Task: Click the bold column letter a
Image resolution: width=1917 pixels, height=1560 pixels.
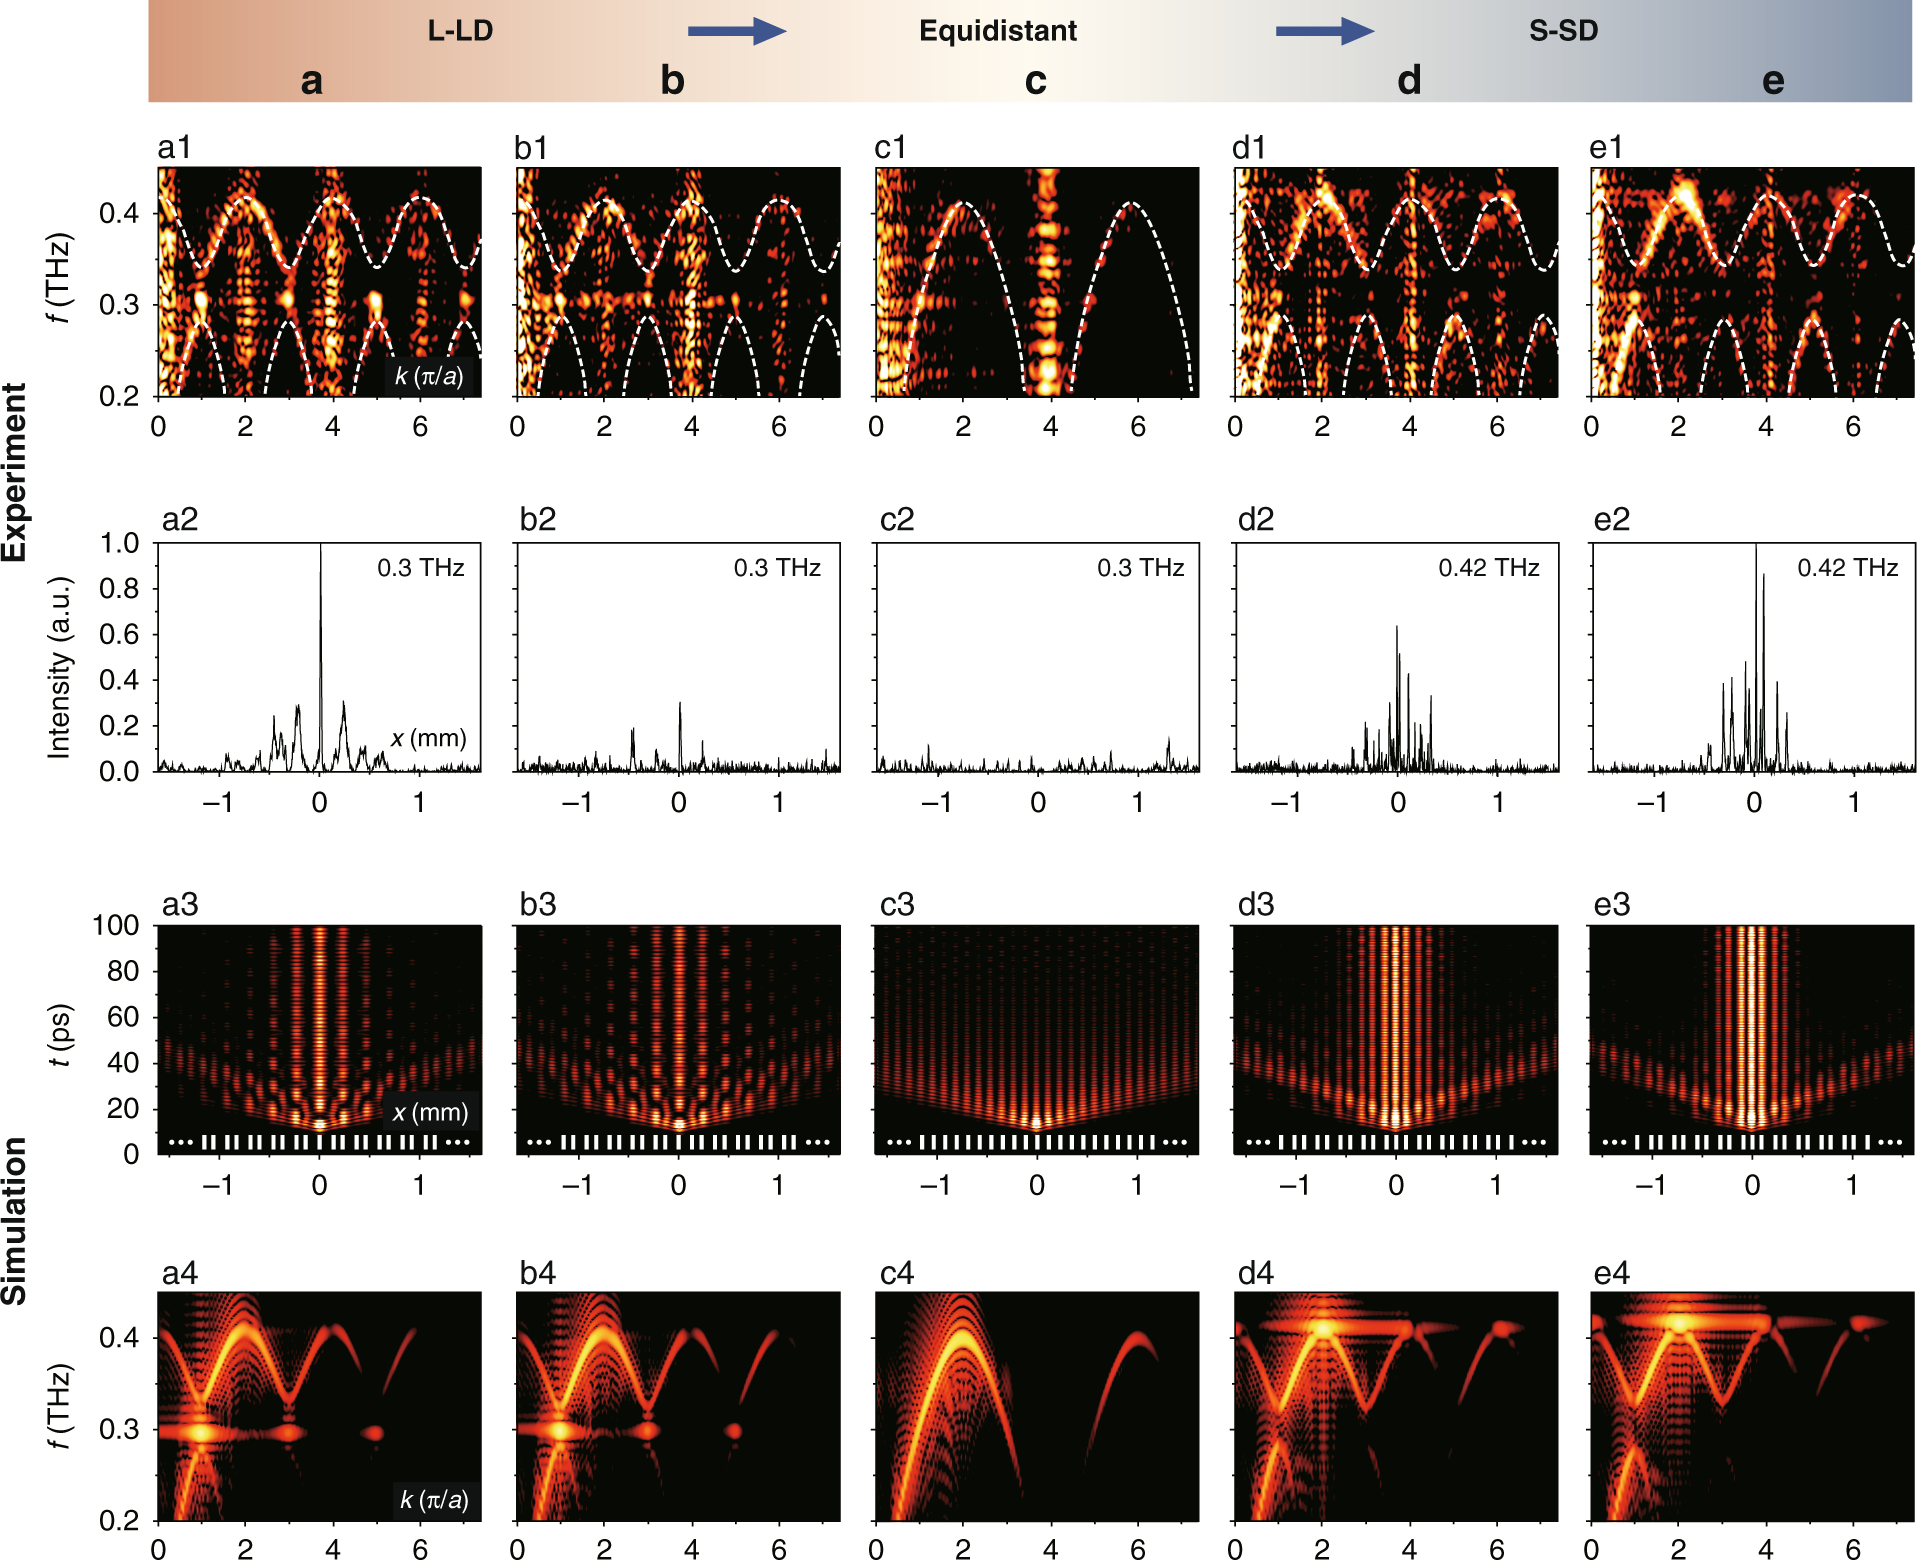Action: pyautogui.click(x=312, y=81)
